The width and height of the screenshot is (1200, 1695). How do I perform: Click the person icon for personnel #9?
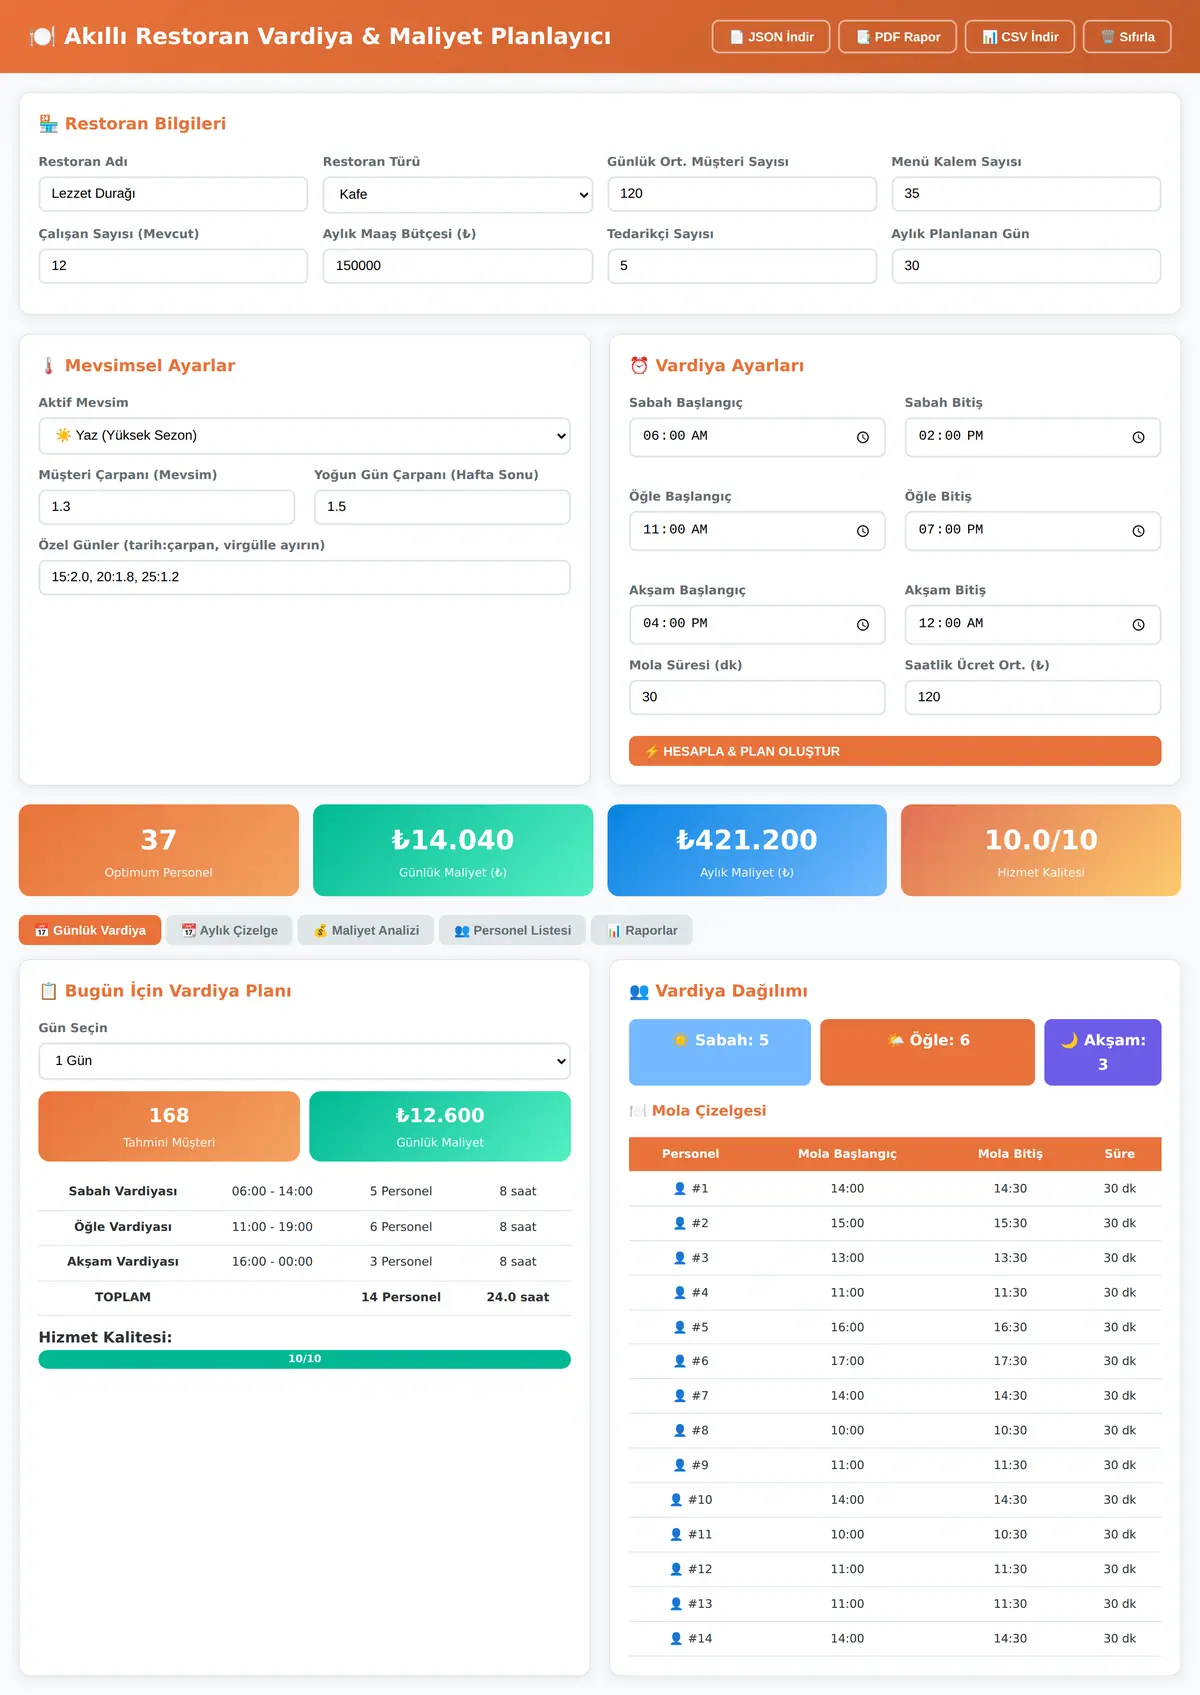point(680,1466)
